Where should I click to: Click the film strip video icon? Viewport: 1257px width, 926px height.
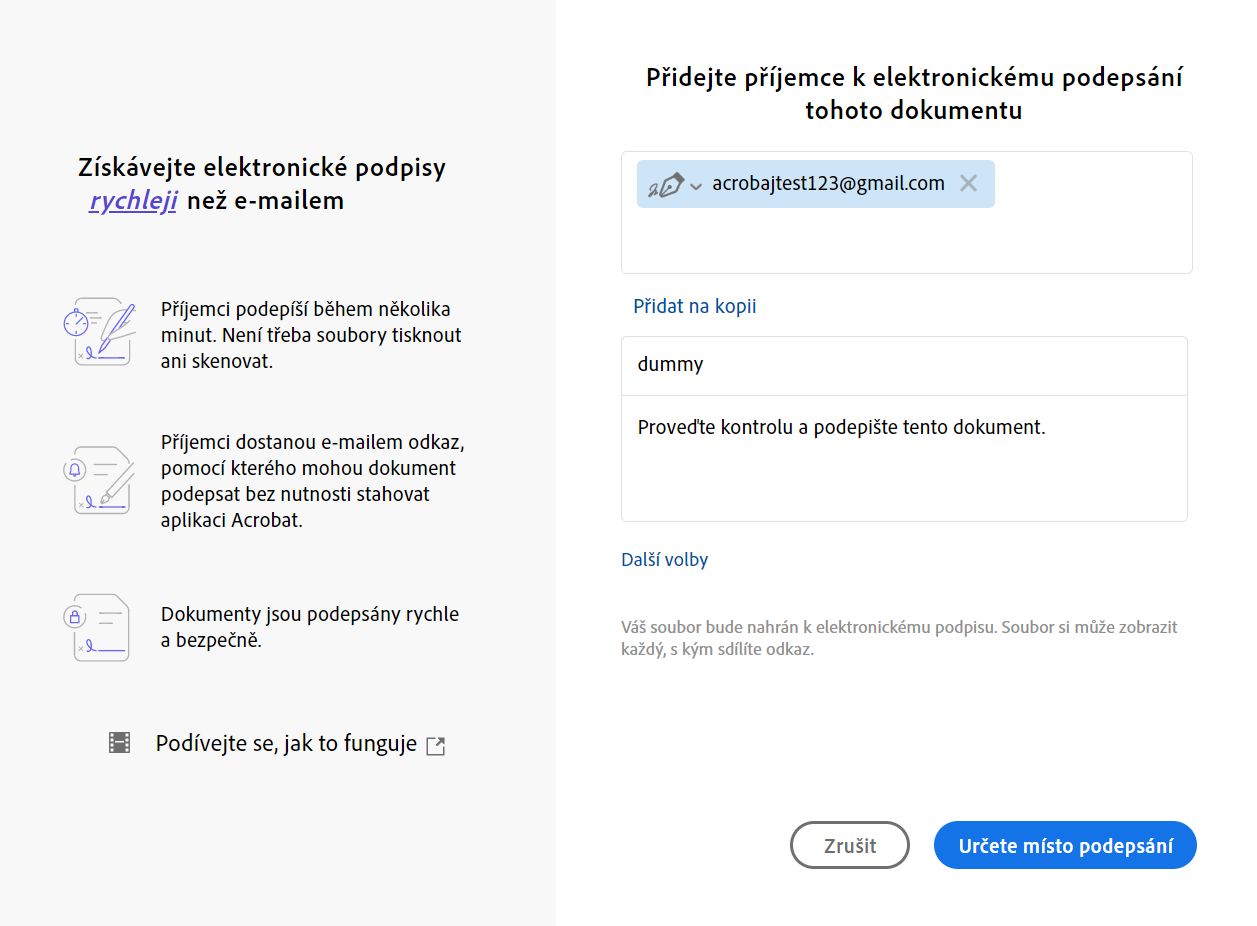pyautogui.click(x=119, y=743)
